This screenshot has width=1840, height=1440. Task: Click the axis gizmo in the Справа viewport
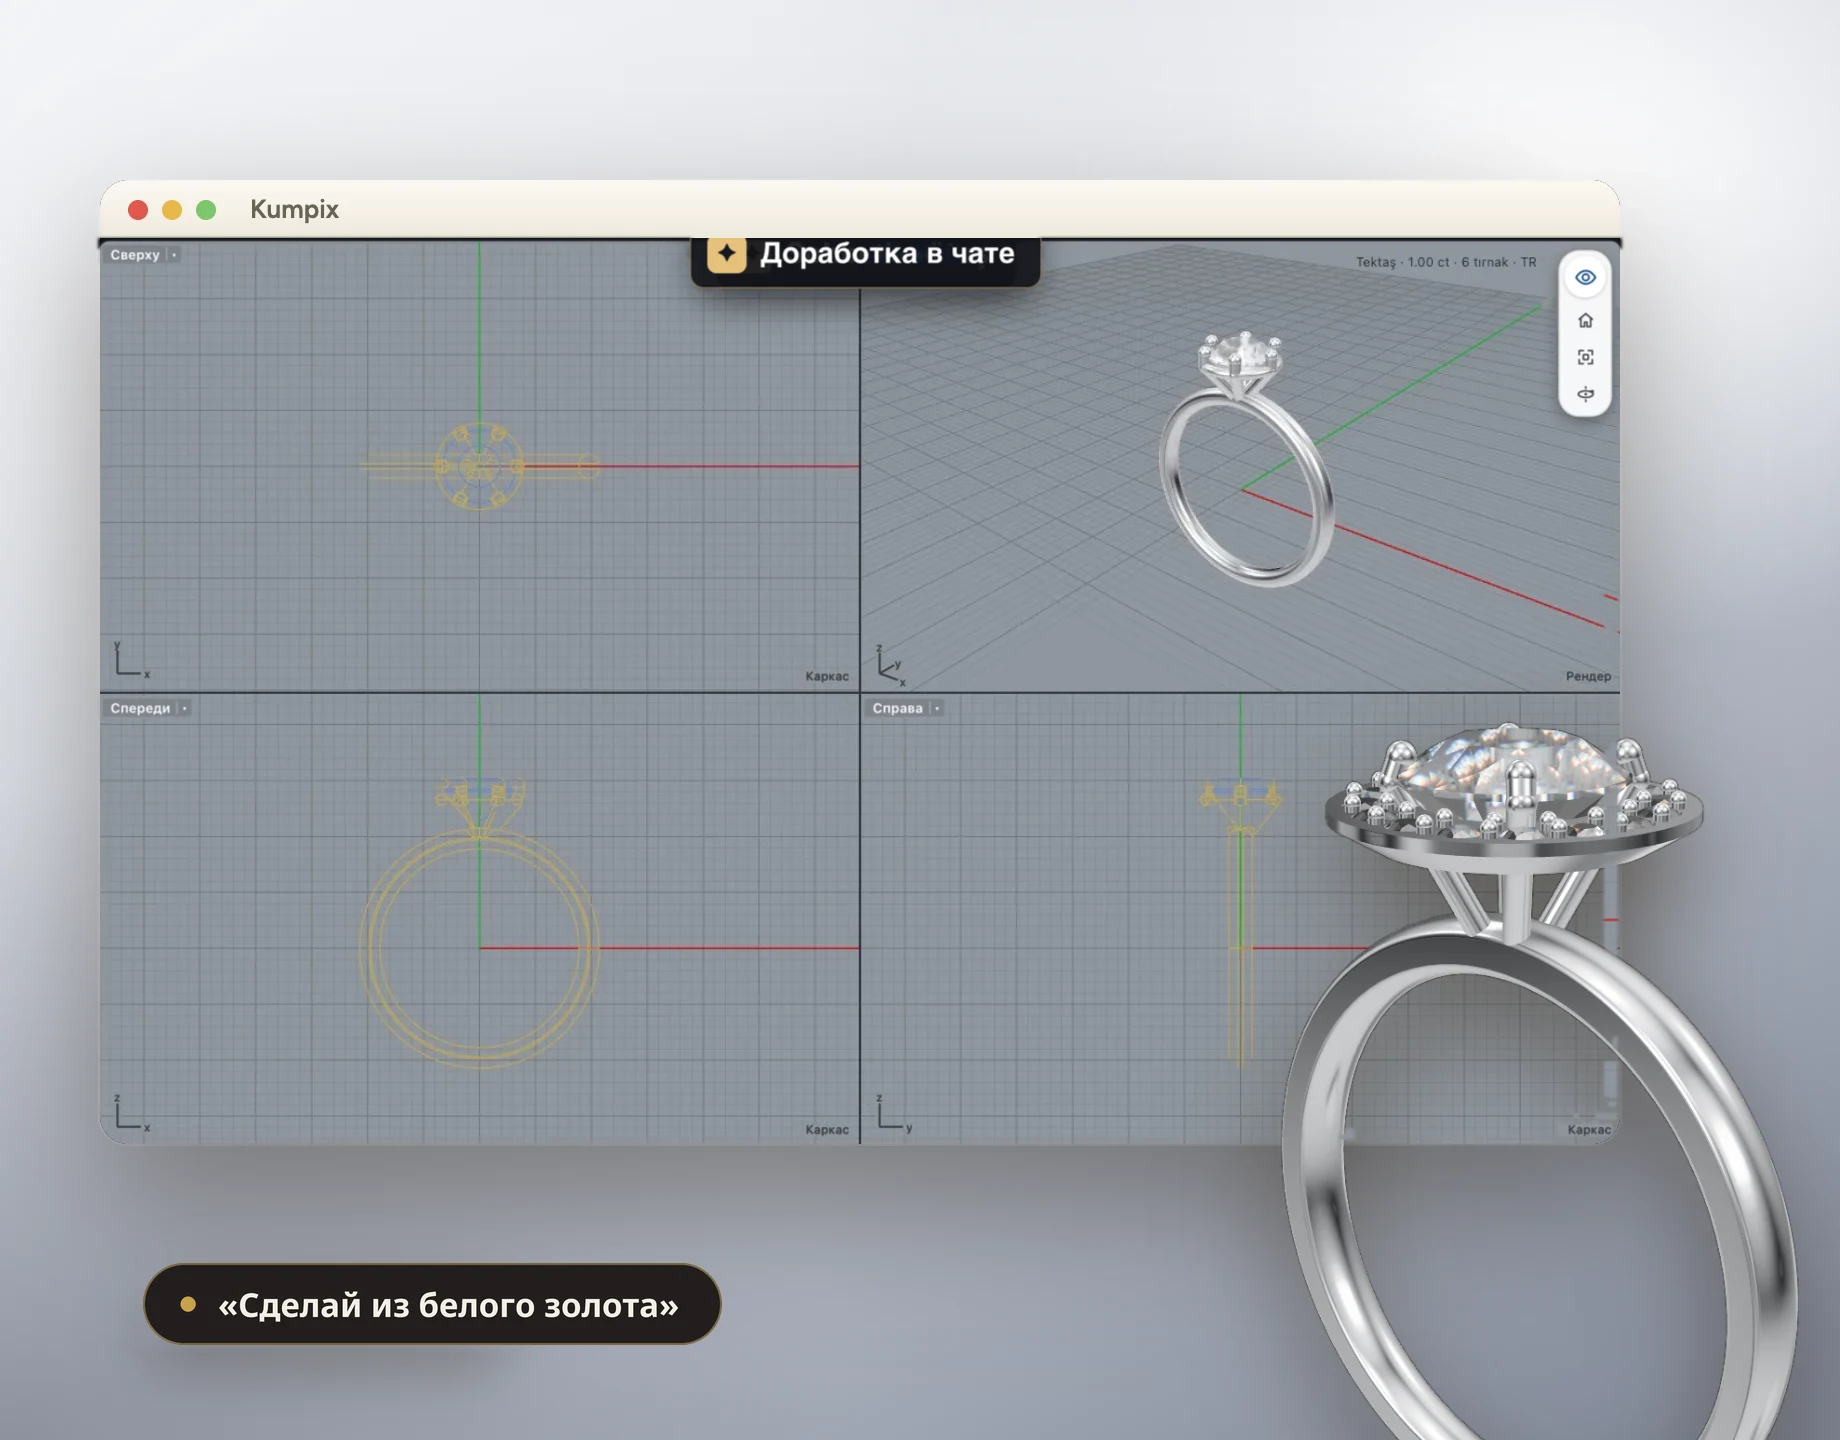click(893, 1113)
